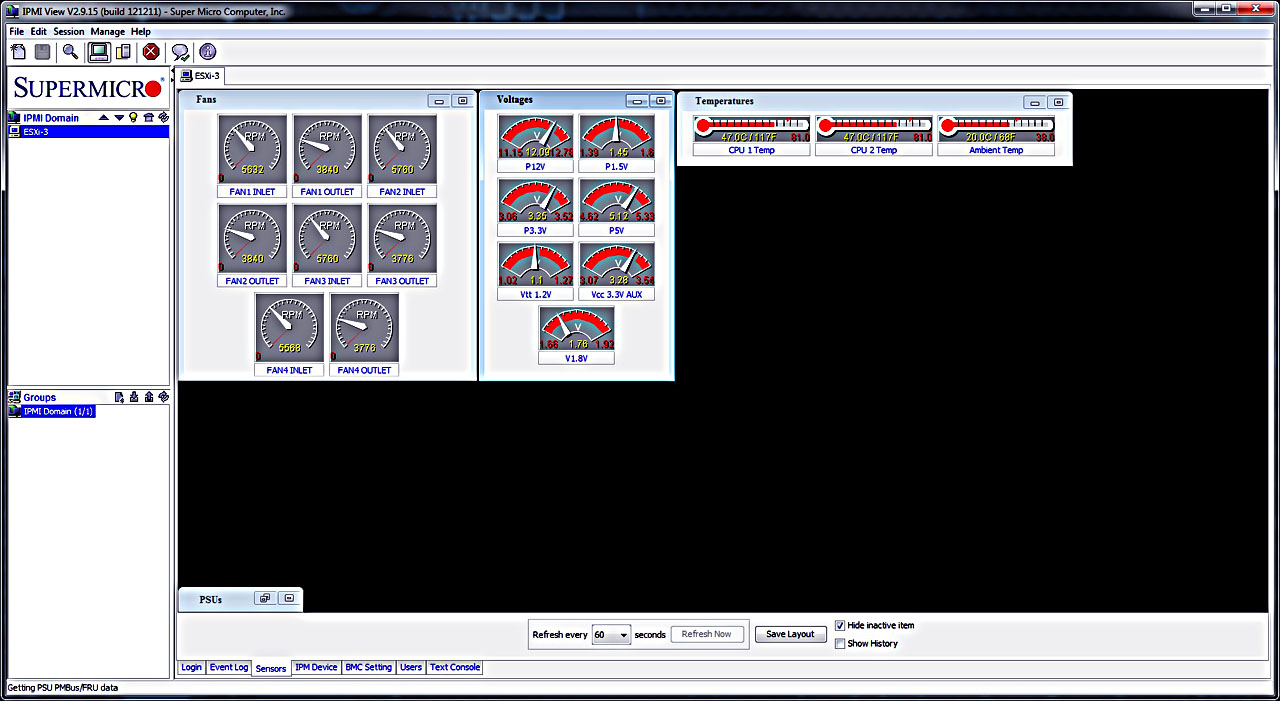
Task: Click the Vtt 1.2V label
Action: coord(535,294)
